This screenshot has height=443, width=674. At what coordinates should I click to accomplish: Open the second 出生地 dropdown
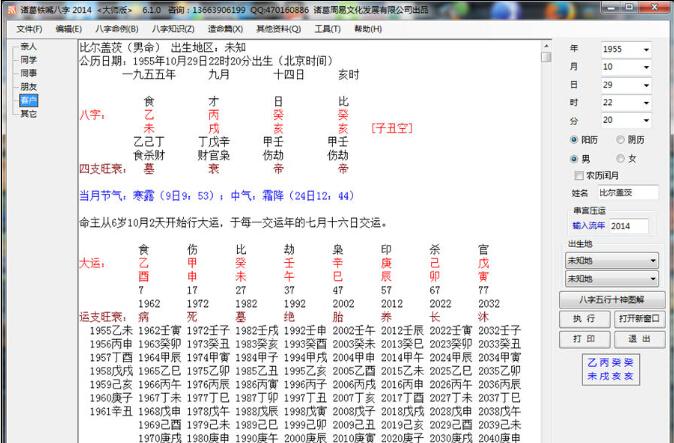[x=611, y=278]
